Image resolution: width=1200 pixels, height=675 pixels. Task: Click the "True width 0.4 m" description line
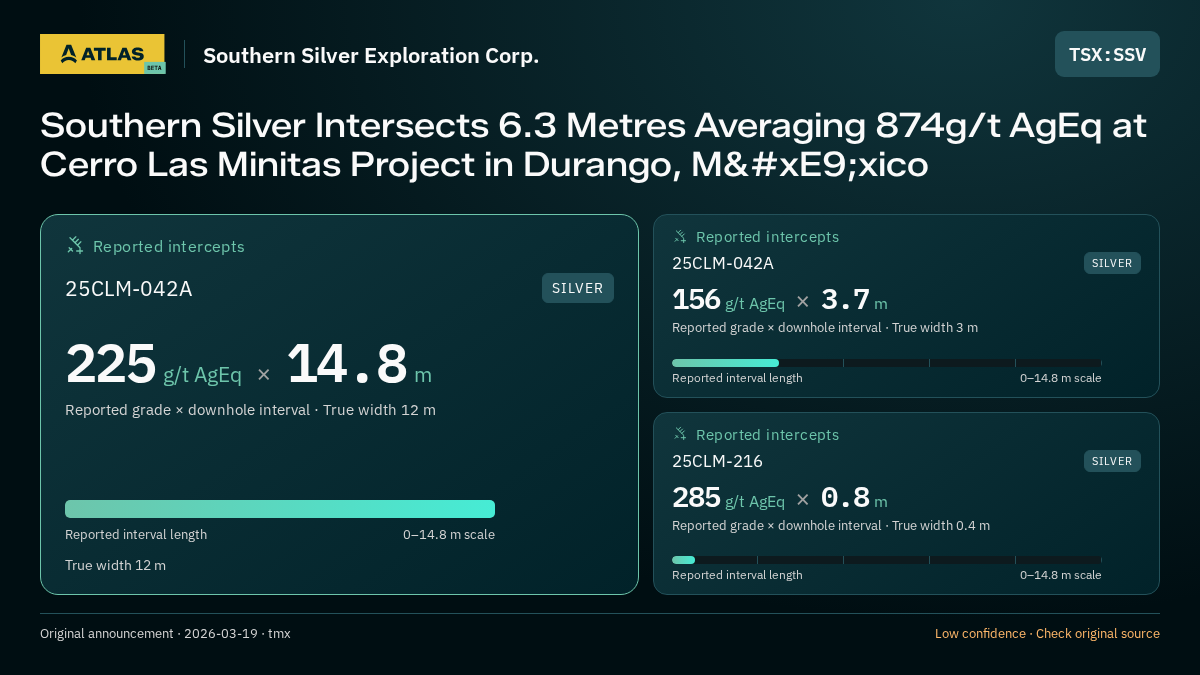tap(831, 525)
